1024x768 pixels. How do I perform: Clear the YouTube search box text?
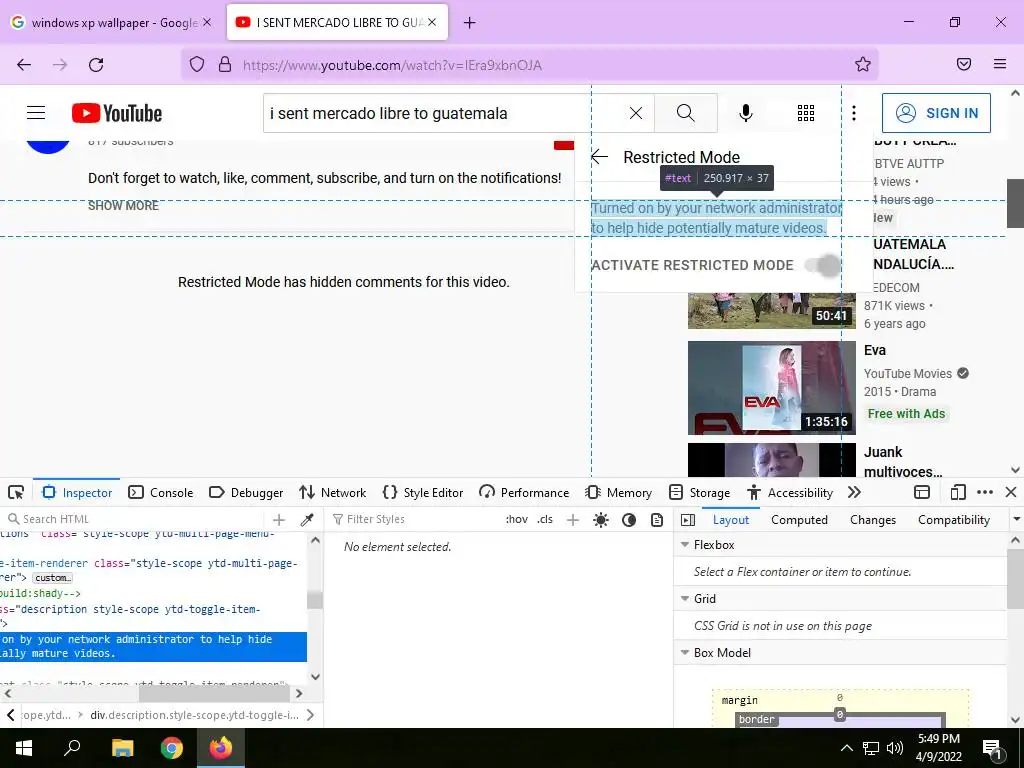pyautogui.click(x=635, y=113)
